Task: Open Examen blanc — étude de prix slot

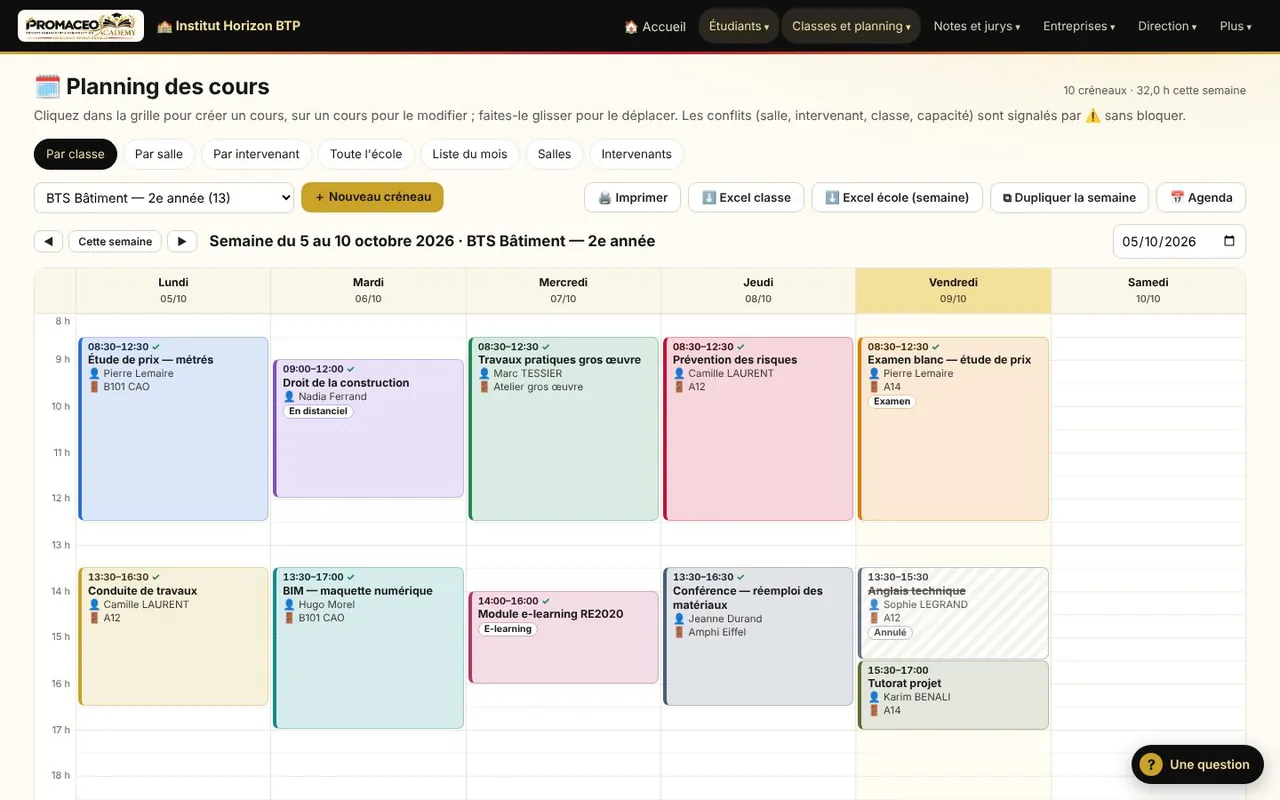Action: coord(953,429)
